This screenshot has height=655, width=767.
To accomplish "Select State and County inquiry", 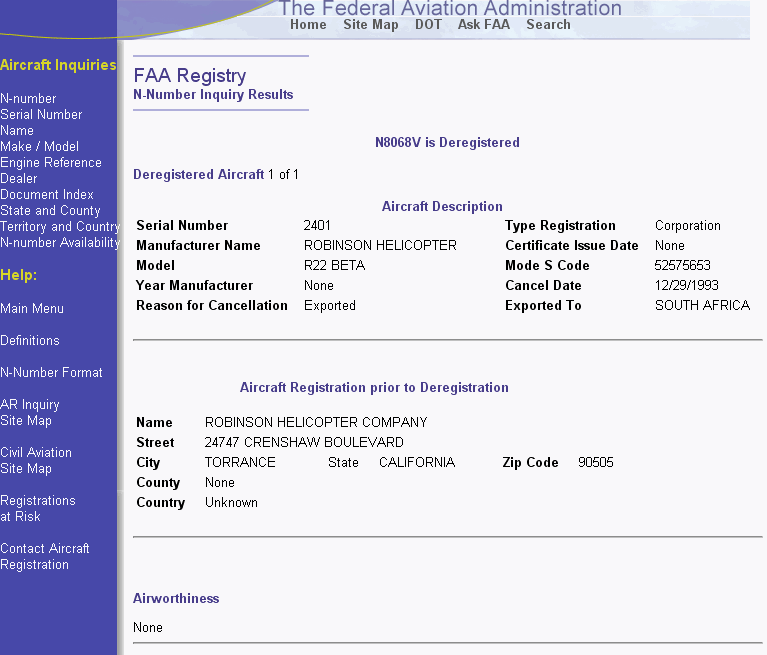I will [x=50, y=211].
